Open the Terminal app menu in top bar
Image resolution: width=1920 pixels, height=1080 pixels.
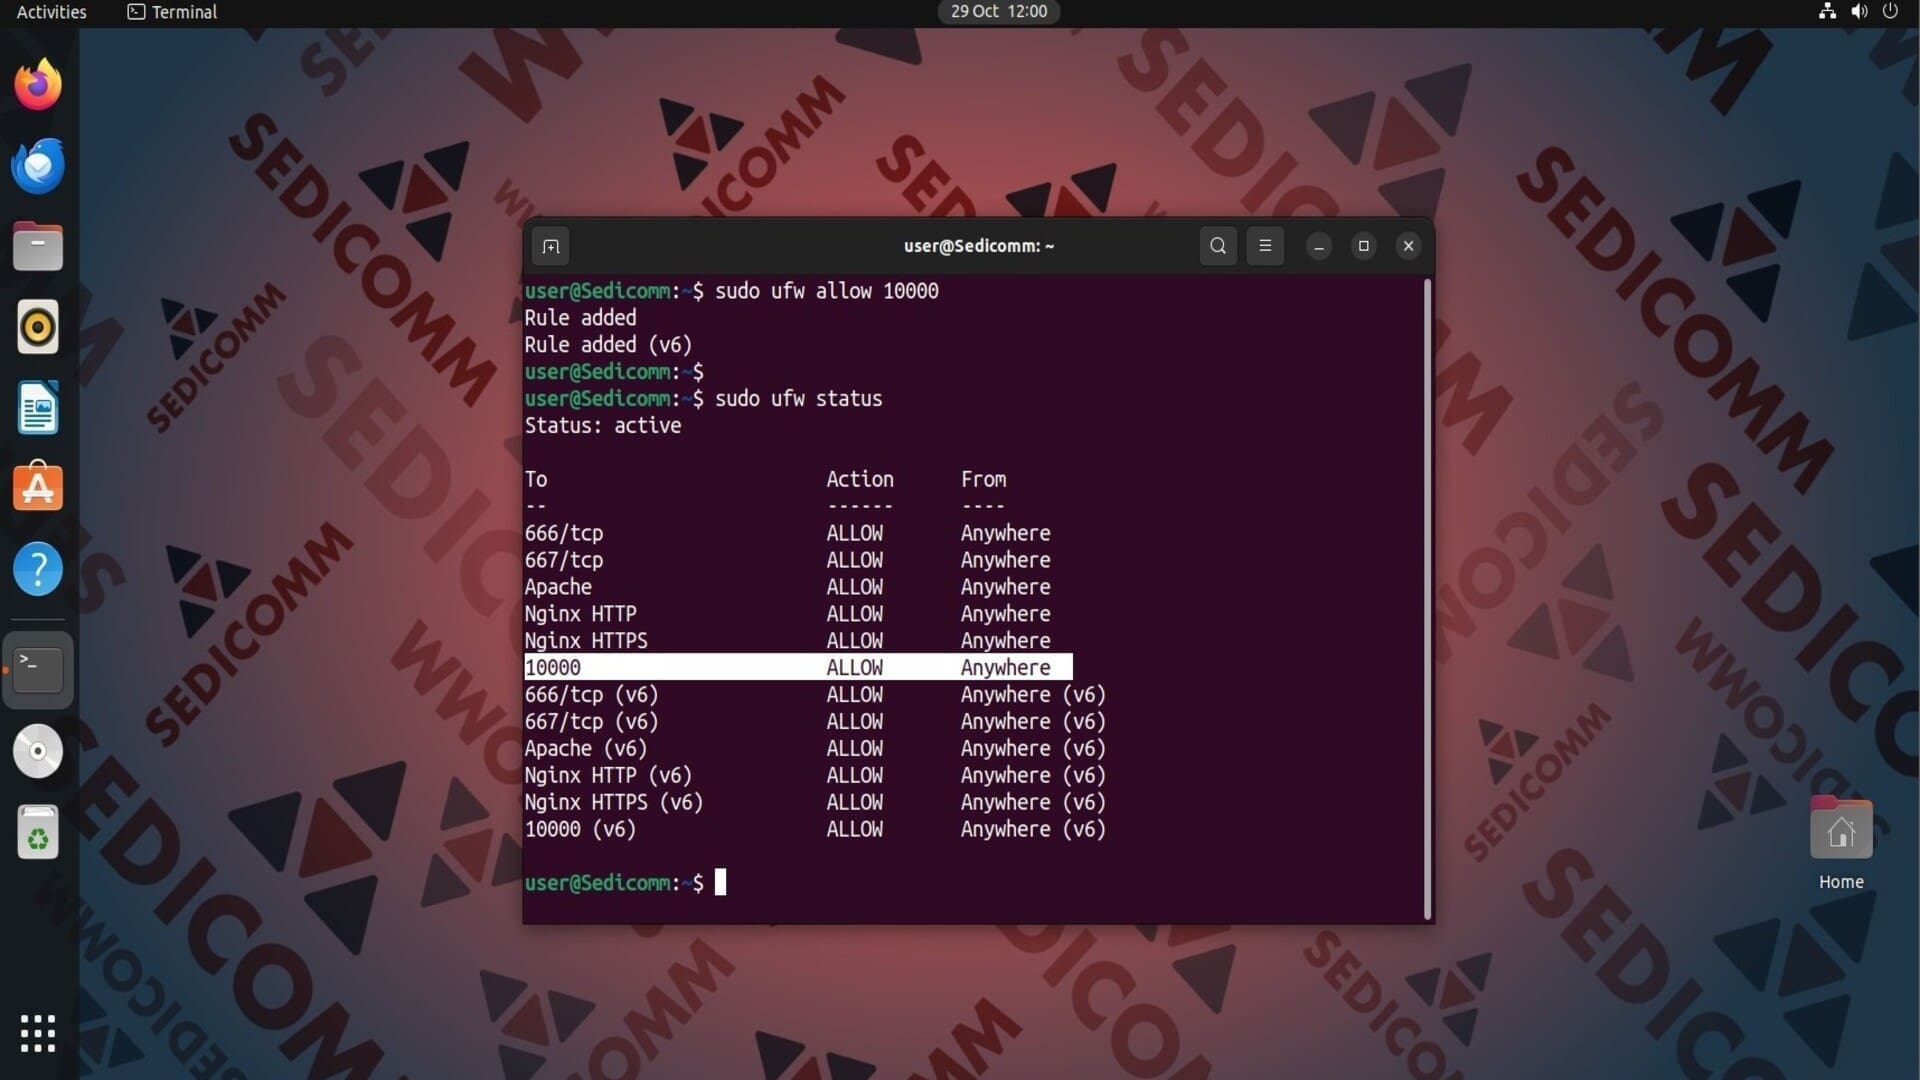point(172,12)
